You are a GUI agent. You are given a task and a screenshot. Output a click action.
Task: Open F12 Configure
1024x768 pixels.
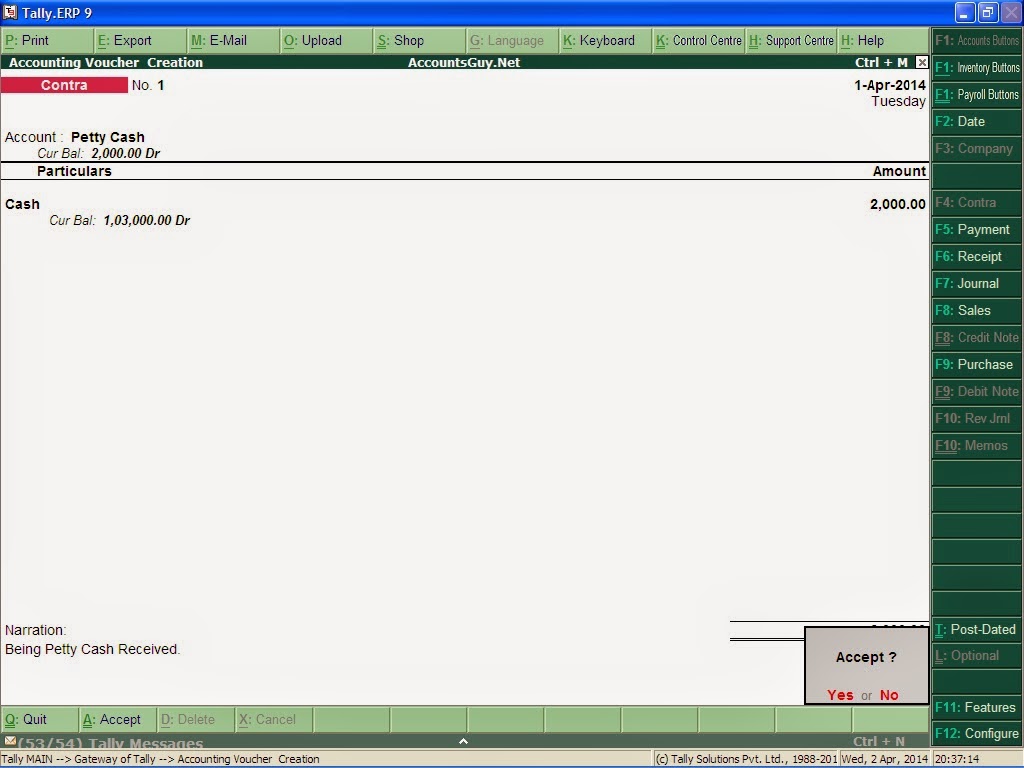pos(976,733)
